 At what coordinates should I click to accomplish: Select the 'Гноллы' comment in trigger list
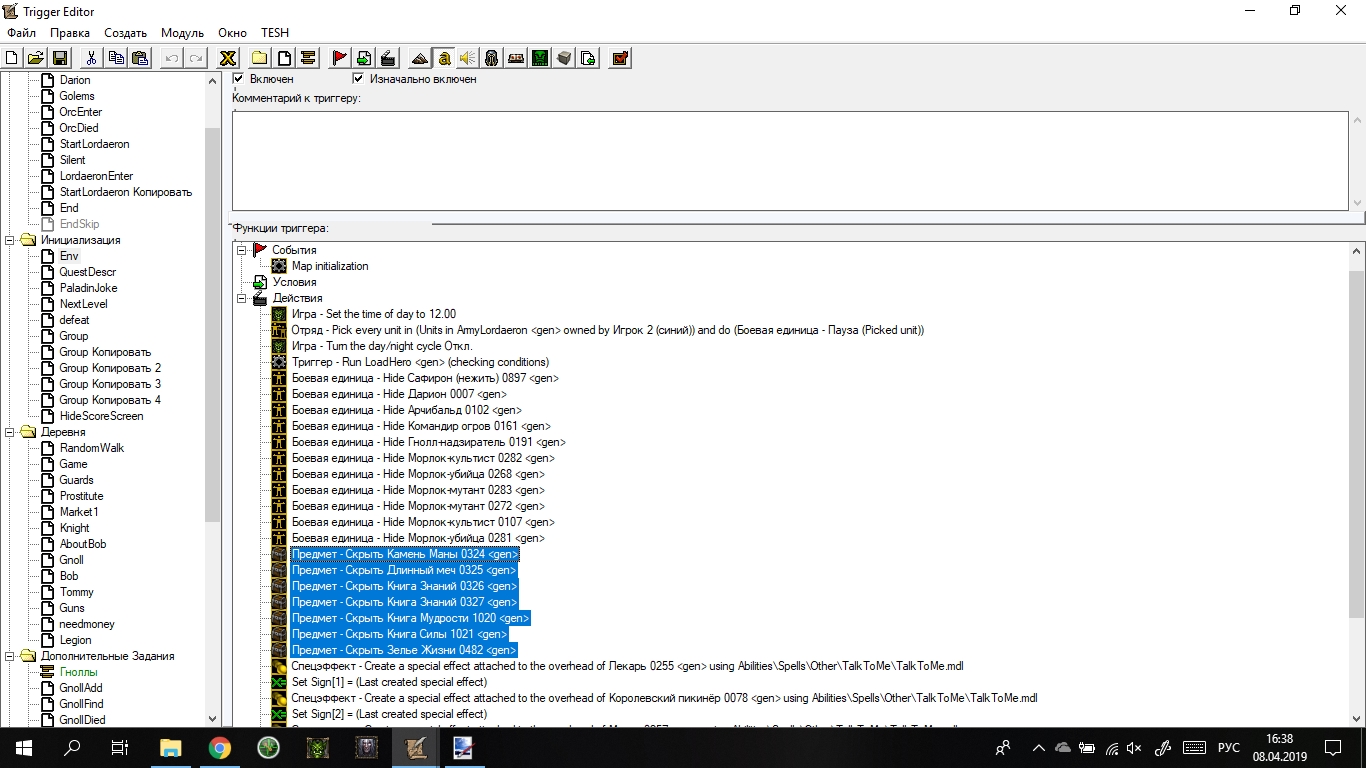78,672
